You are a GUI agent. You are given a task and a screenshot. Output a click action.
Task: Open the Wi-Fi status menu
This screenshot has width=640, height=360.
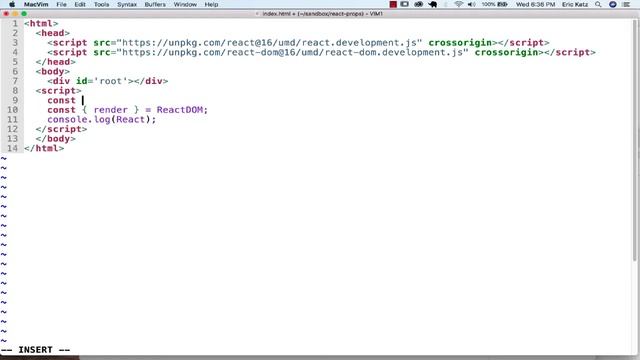point(458,4)
